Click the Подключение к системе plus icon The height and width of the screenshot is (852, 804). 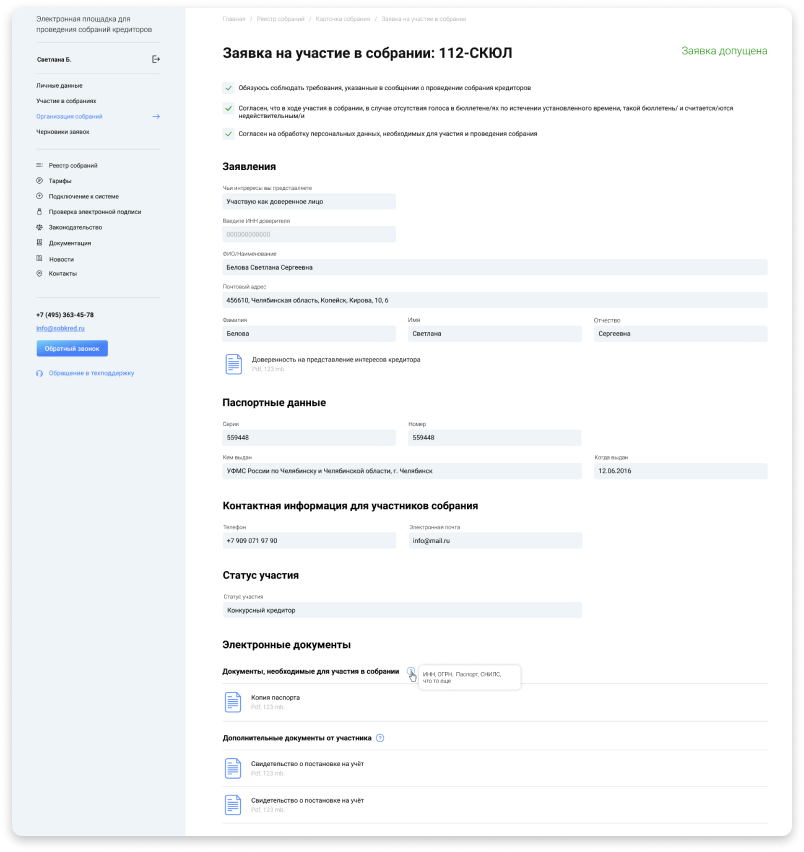(39, 196)
